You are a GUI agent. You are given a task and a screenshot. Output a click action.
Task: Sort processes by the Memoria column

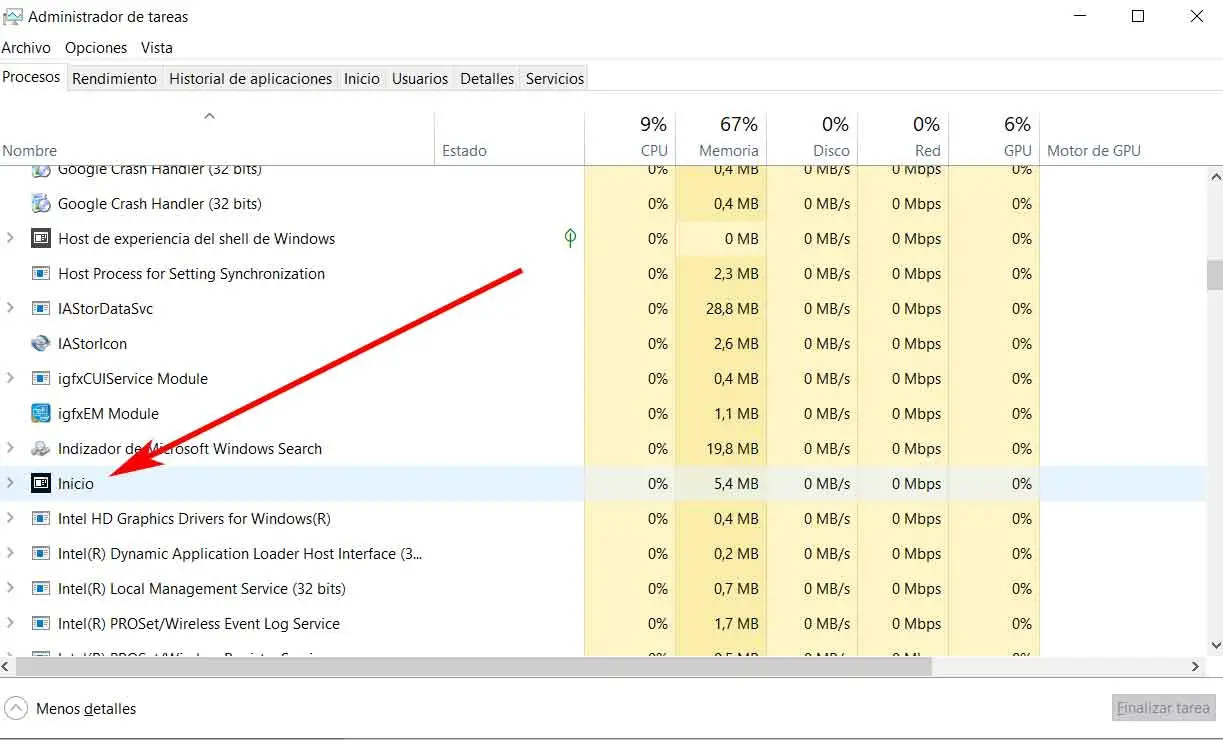(x=728, y=150)
